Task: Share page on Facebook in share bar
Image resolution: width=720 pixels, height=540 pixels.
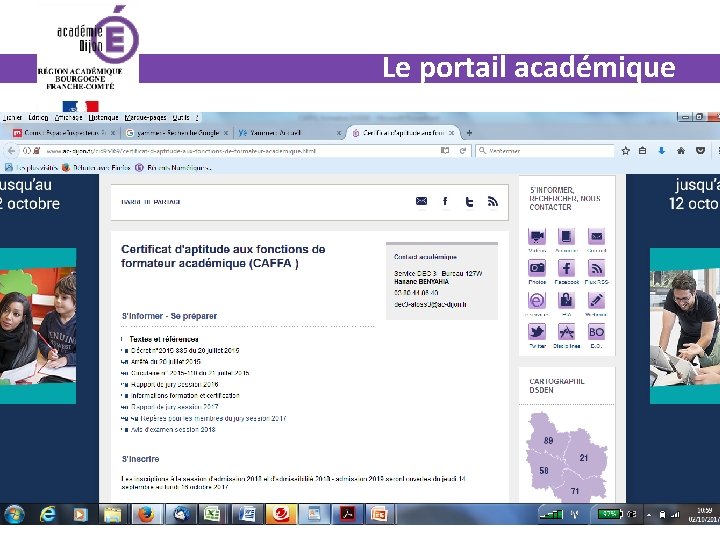Action: coord(445,201)
